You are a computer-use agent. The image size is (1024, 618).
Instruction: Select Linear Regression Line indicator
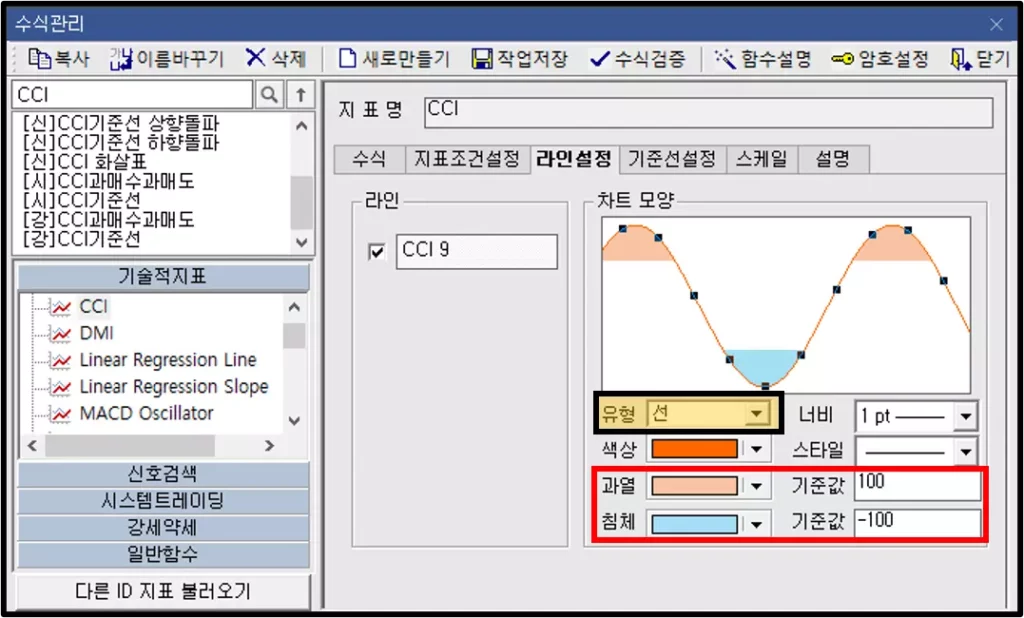point(168,360)
